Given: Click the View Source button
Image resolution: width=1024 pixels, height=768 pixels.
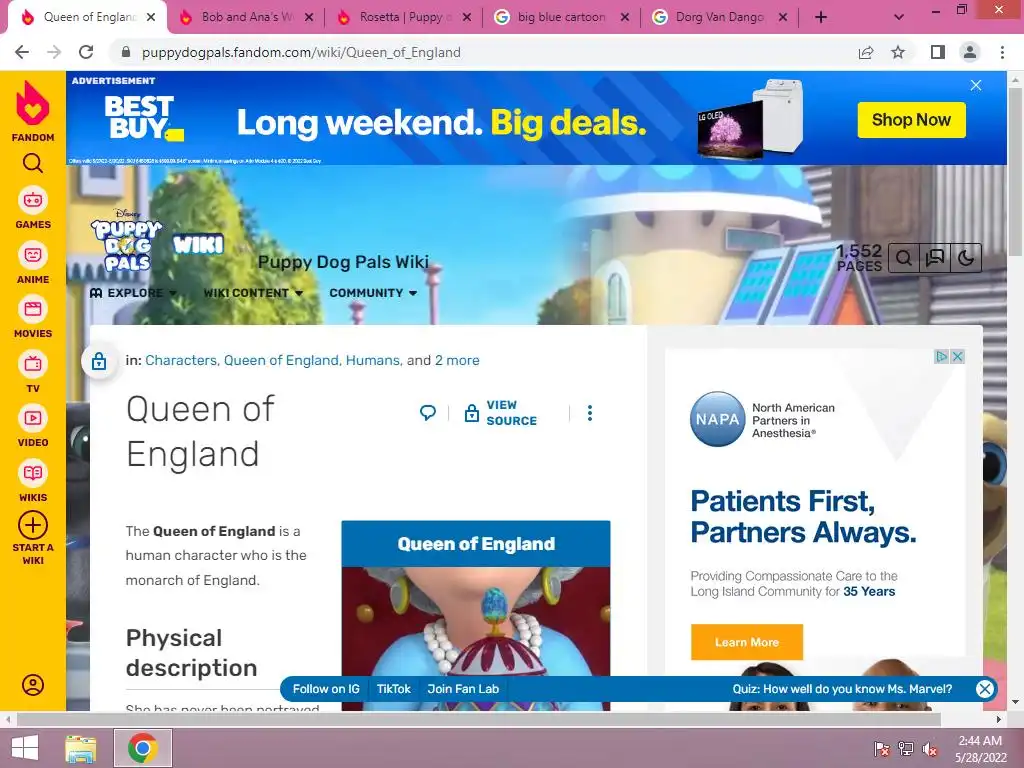Looking at the screenshot, I should [500, 413].
